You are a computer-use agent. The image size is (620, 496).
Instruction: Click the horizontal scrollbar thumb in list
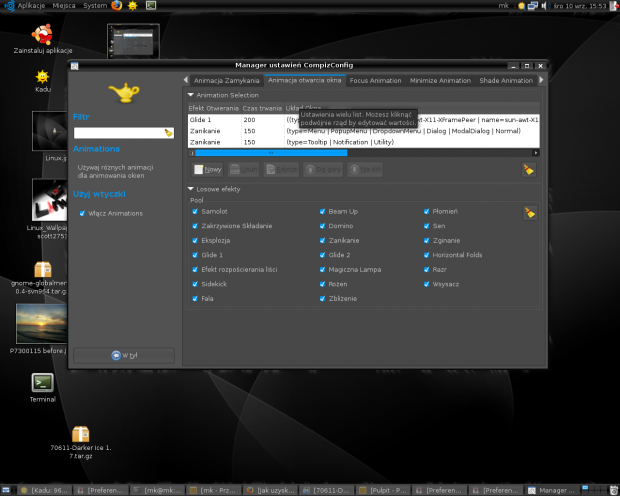pyautogui.click(x=271, y=153)
